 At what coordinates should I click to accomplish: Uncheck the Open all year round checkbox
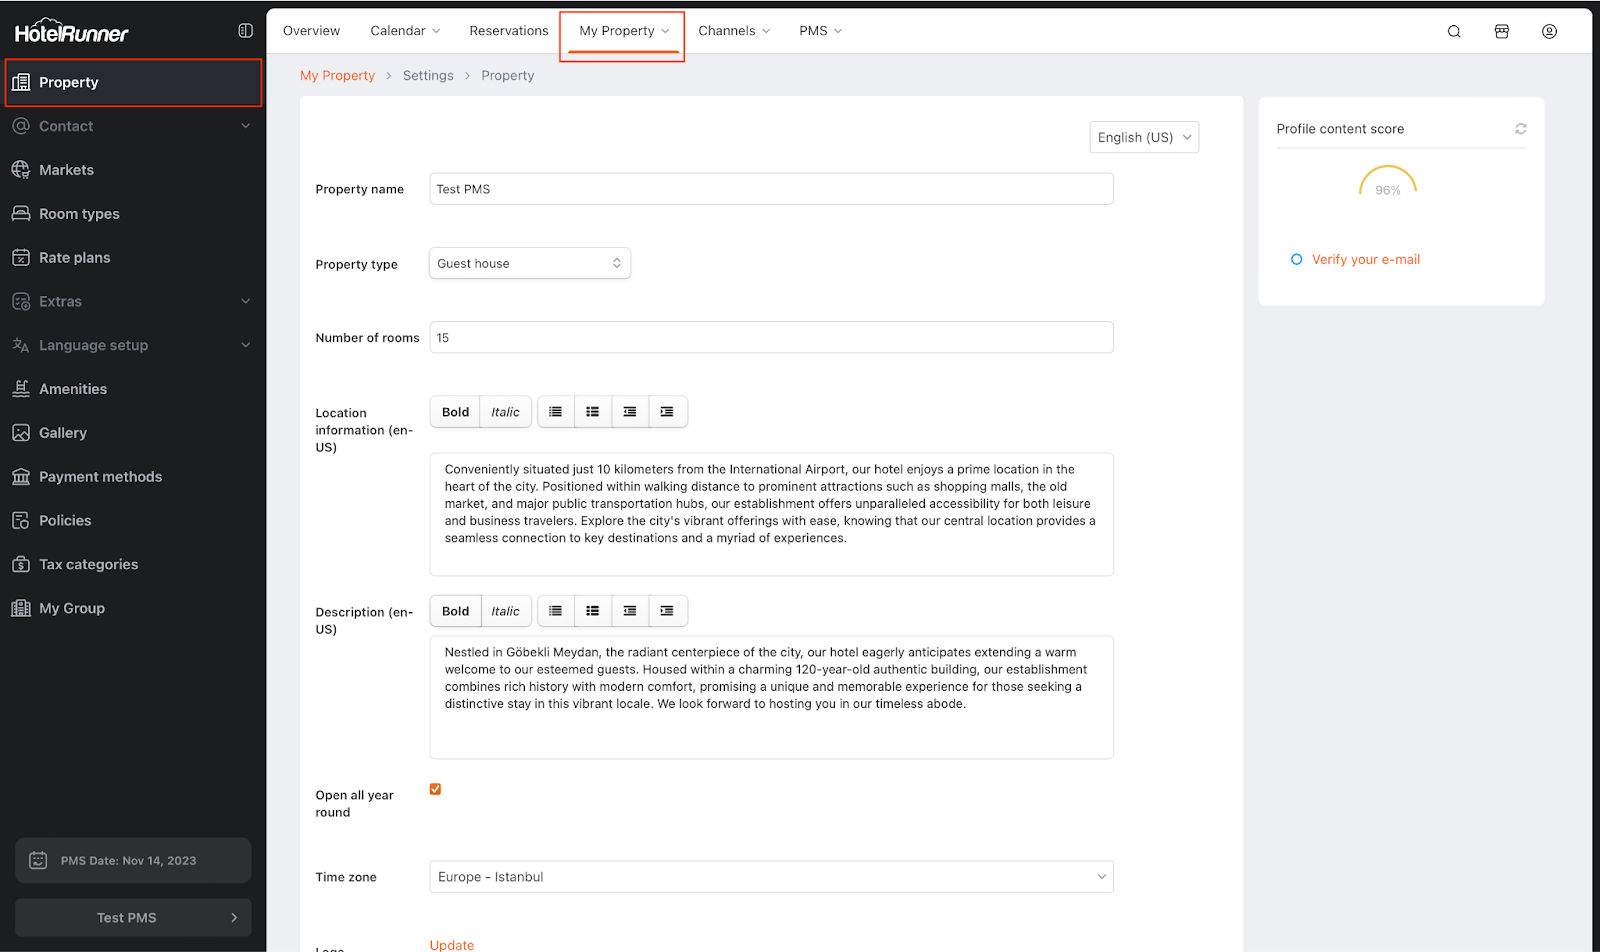coord(435,789)
